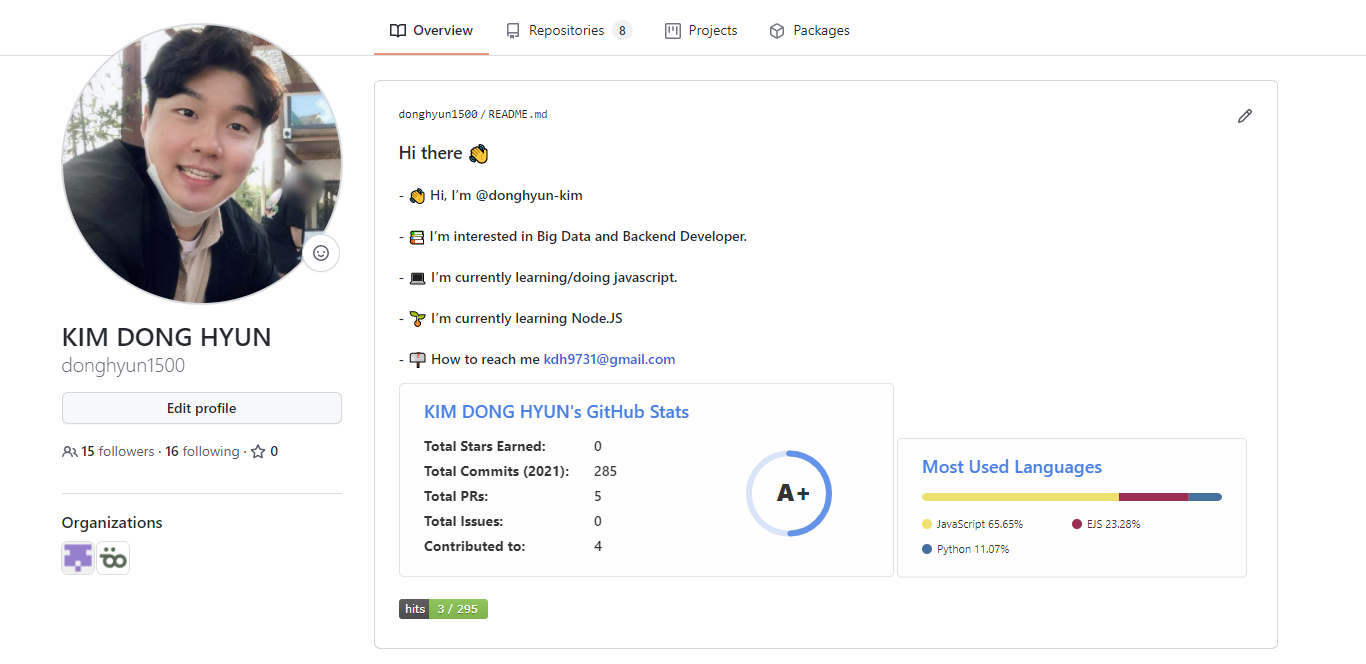The image size is (1366, 664).
Task: Open the @donghyun-kim profile mention
Action: [530, 195]
